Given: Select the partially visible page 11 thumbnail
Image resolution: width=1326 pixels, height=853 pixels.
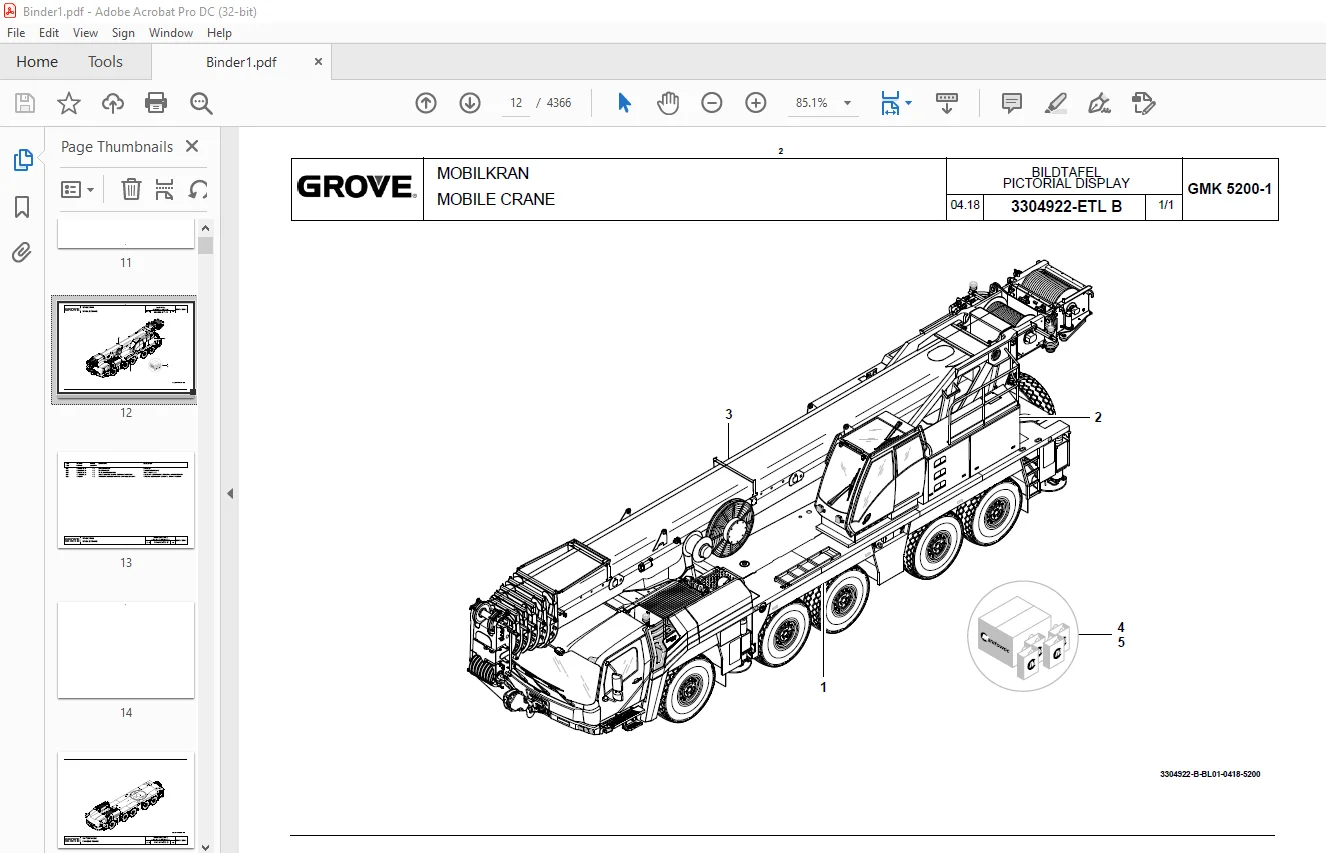Looking at the screenshot, I should [125, 234].
